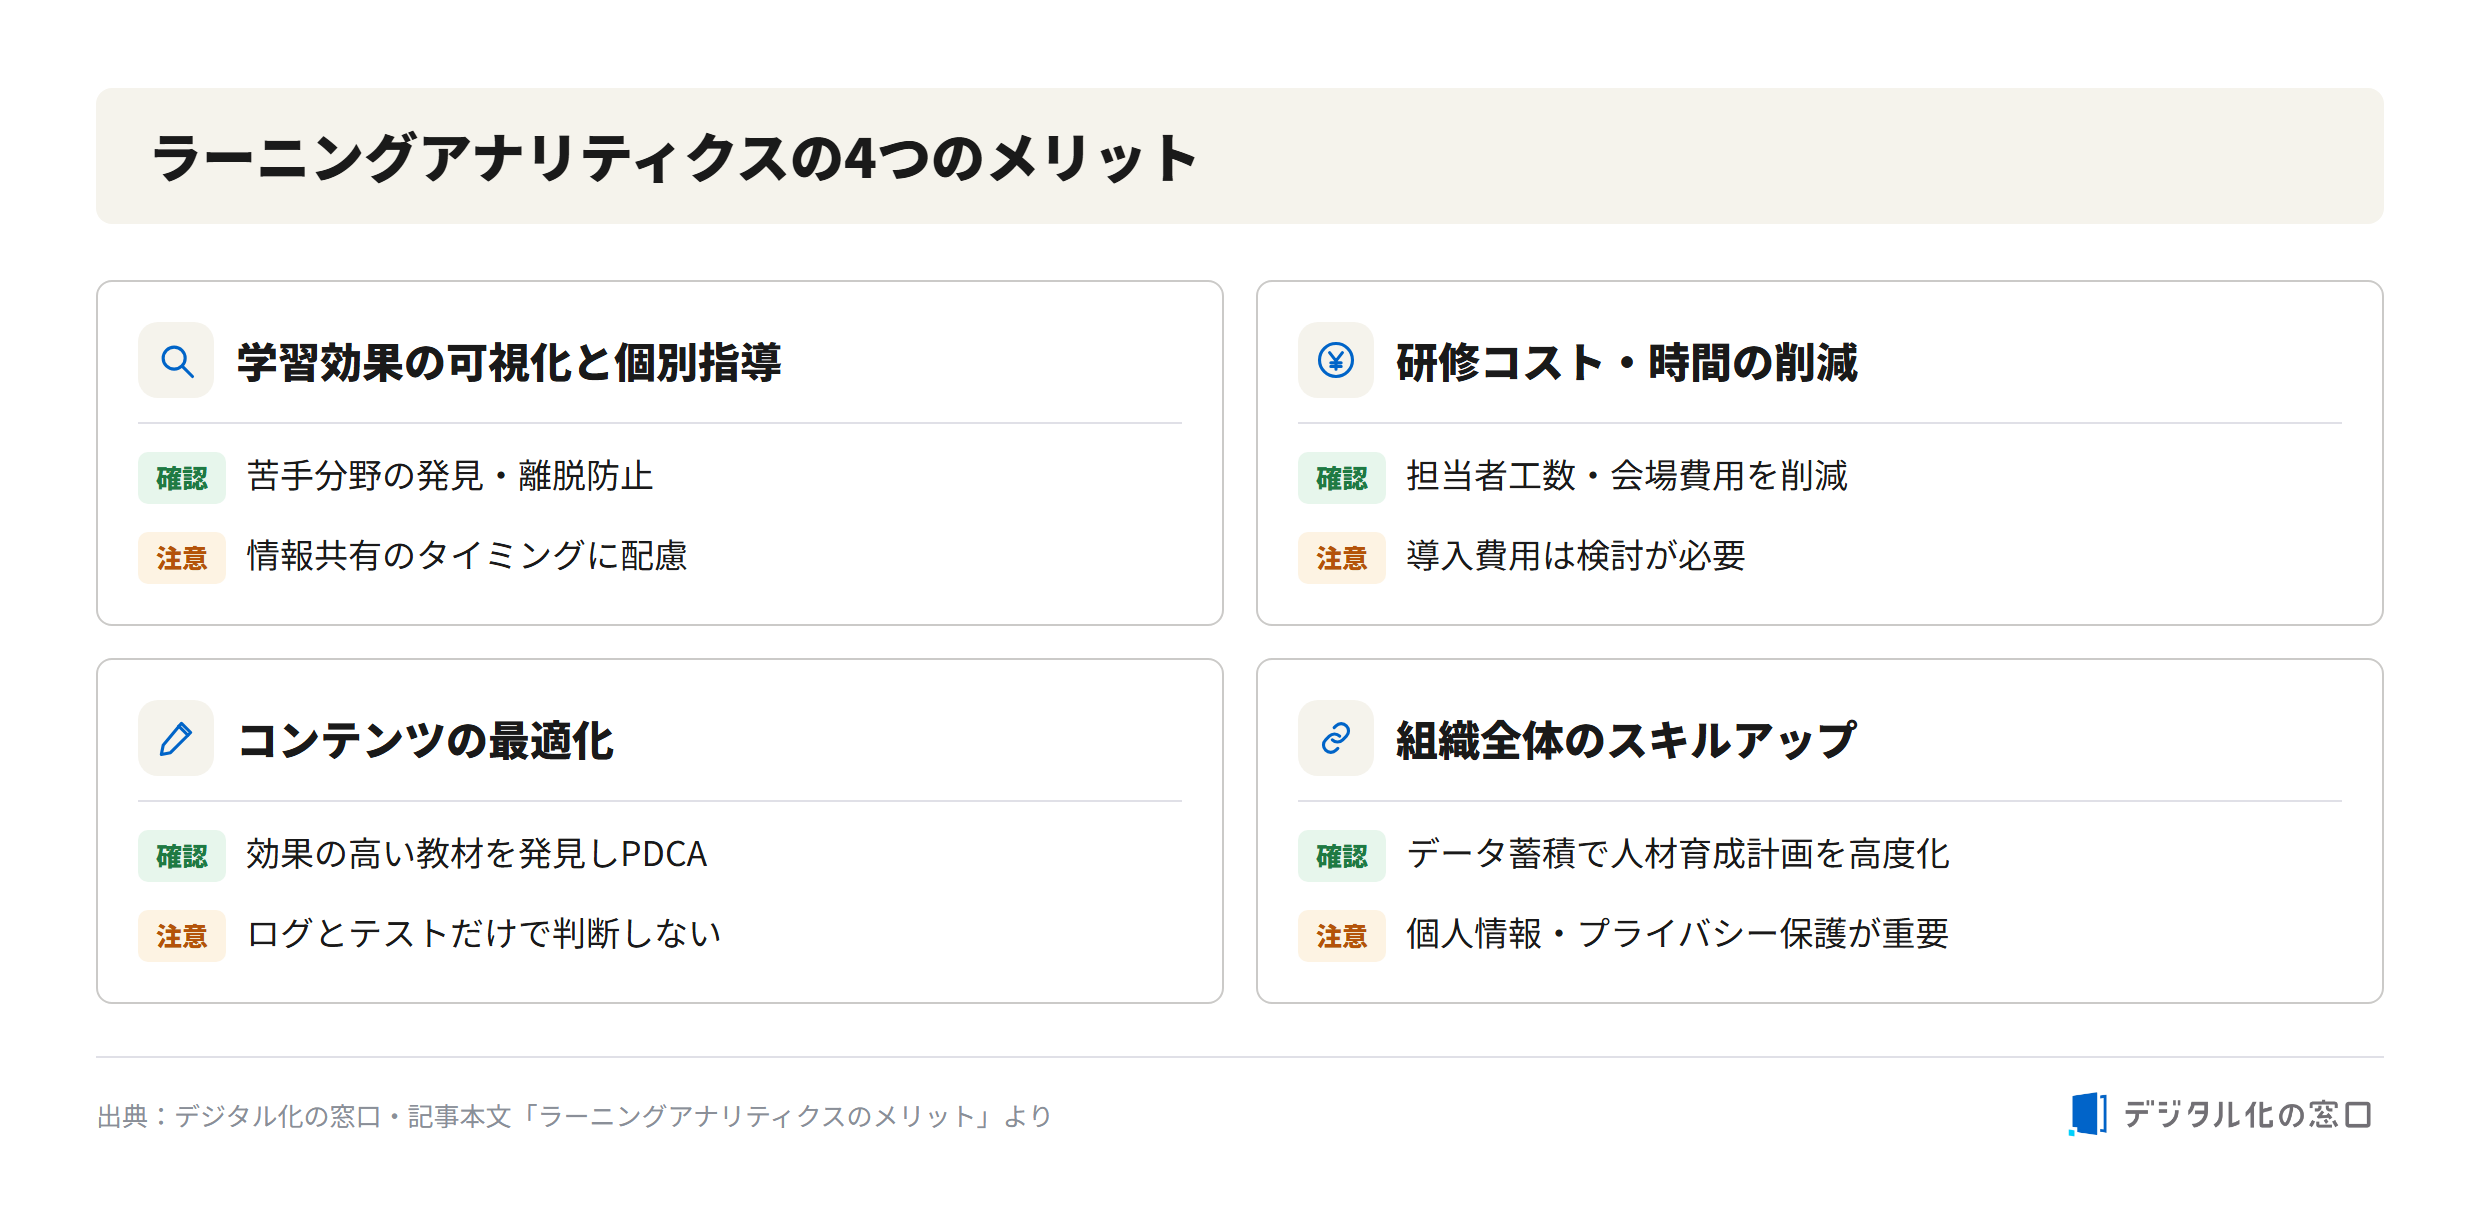This screenshot has width=2480, height=1232.
Task: Click the text データ蓄積で人材育成計画を高度化
Action: [1678, 854]
